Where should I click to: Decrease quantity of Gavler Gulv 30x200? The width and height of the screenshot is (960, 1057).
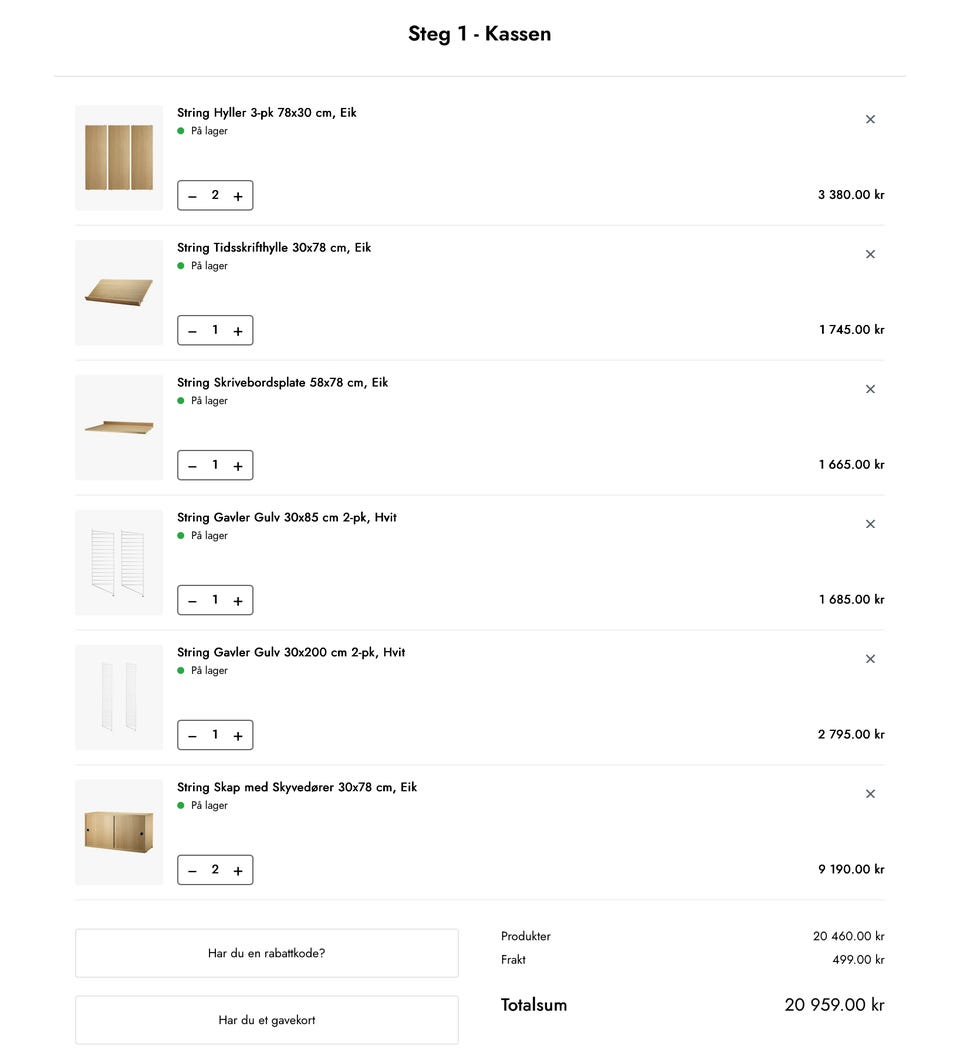coord(192,735)
